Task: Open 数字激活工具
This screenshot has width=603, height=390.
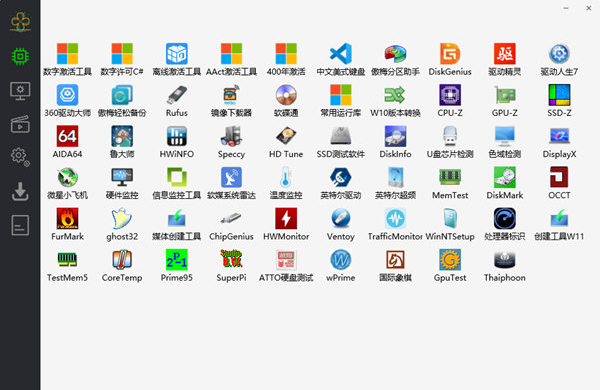Action: pos(67,59)
